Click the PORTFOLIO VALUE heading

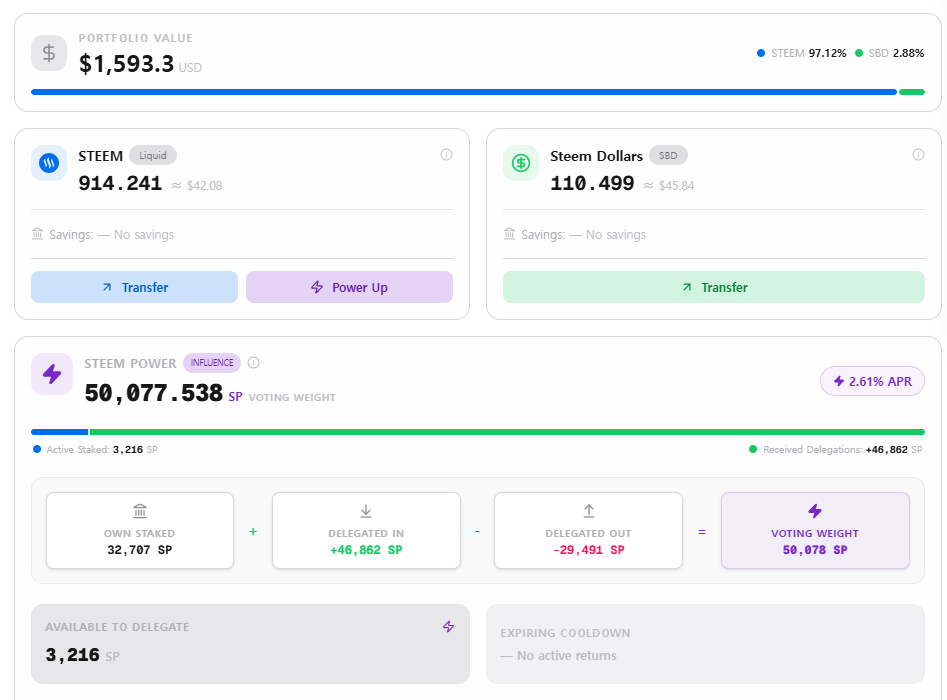136,38
